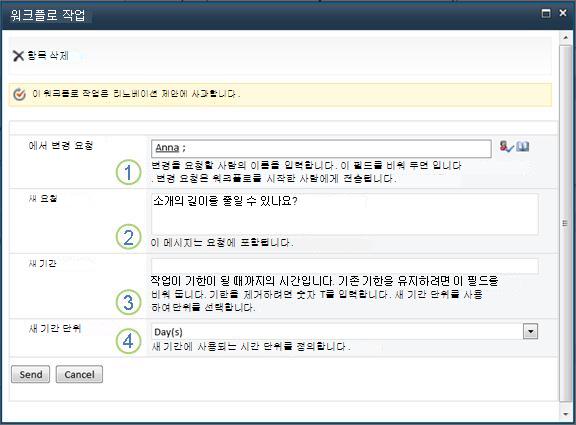The height and width of the screenshot is (425, 576).
Task: Click the scrollbar down arrow
Action: pyautogui.click(x=565, y=414)
